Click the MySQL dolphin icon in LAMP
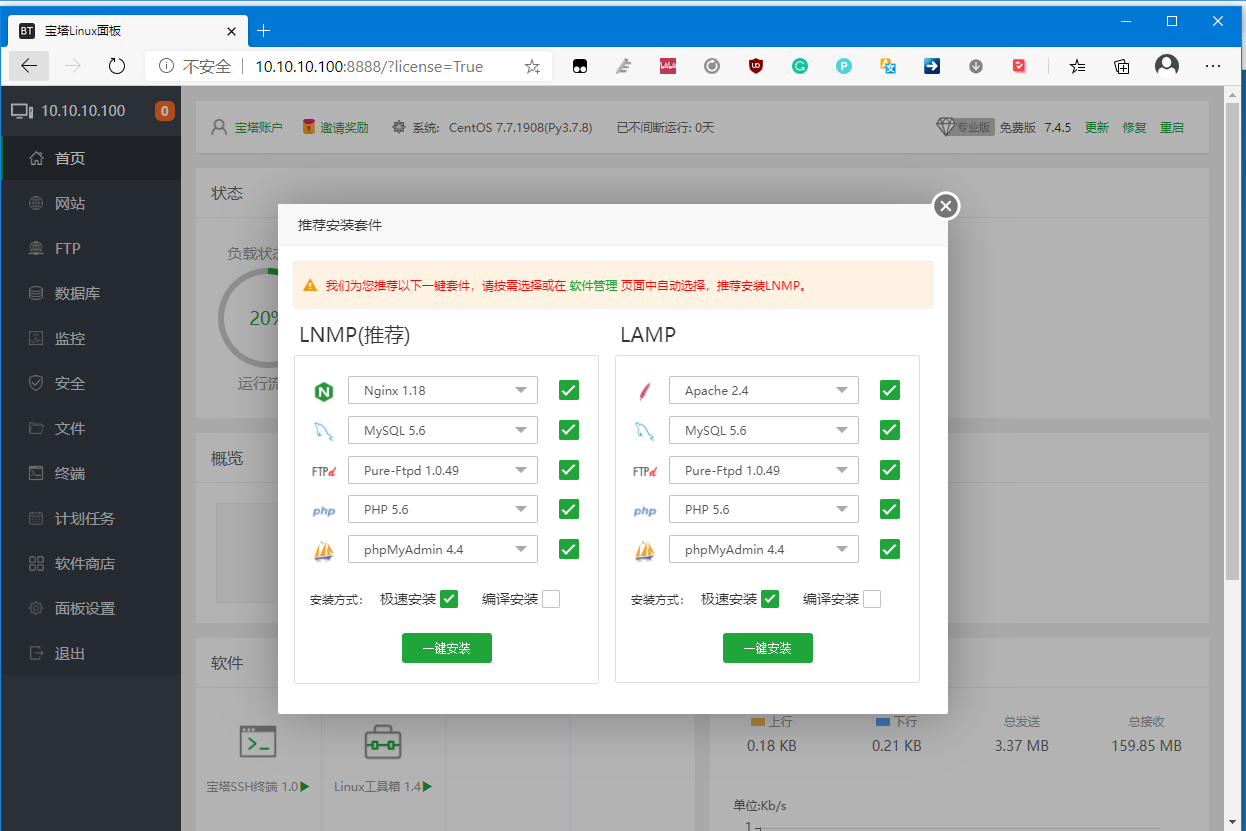Image resolution: width=1246 pixels, height=831 pixels. (644, 431)
